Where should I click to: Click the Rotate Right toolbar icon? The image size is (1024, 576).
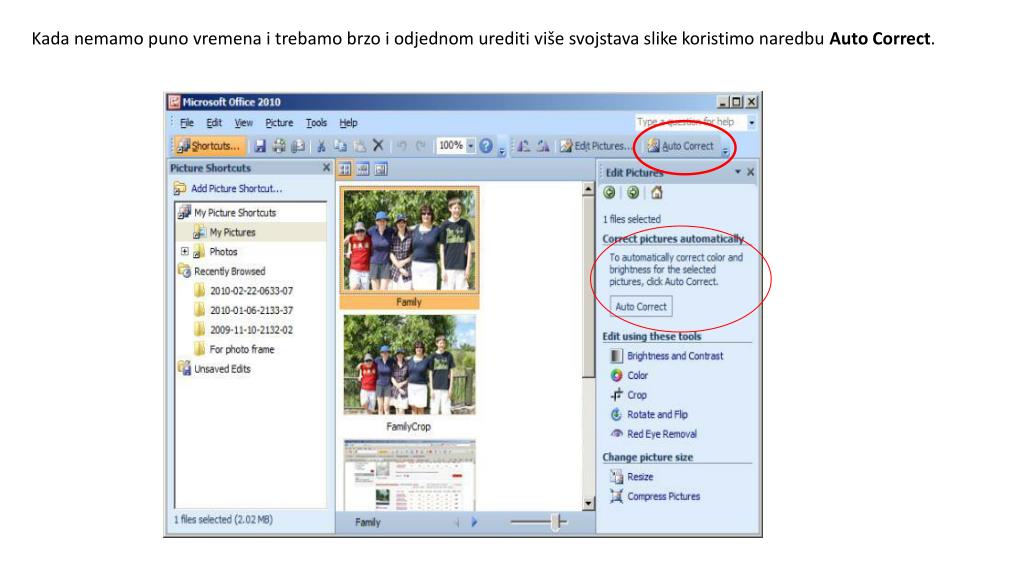543,146
